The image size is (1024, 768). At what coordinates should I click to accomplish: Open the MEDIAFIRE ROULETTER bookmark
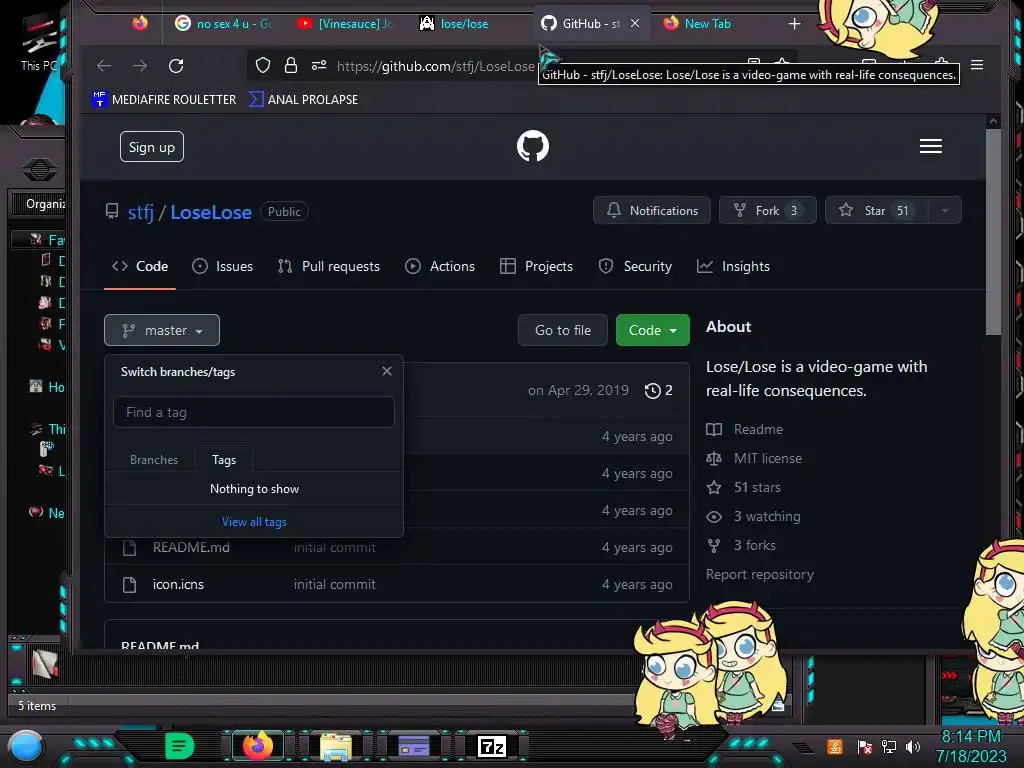[164, 99]
